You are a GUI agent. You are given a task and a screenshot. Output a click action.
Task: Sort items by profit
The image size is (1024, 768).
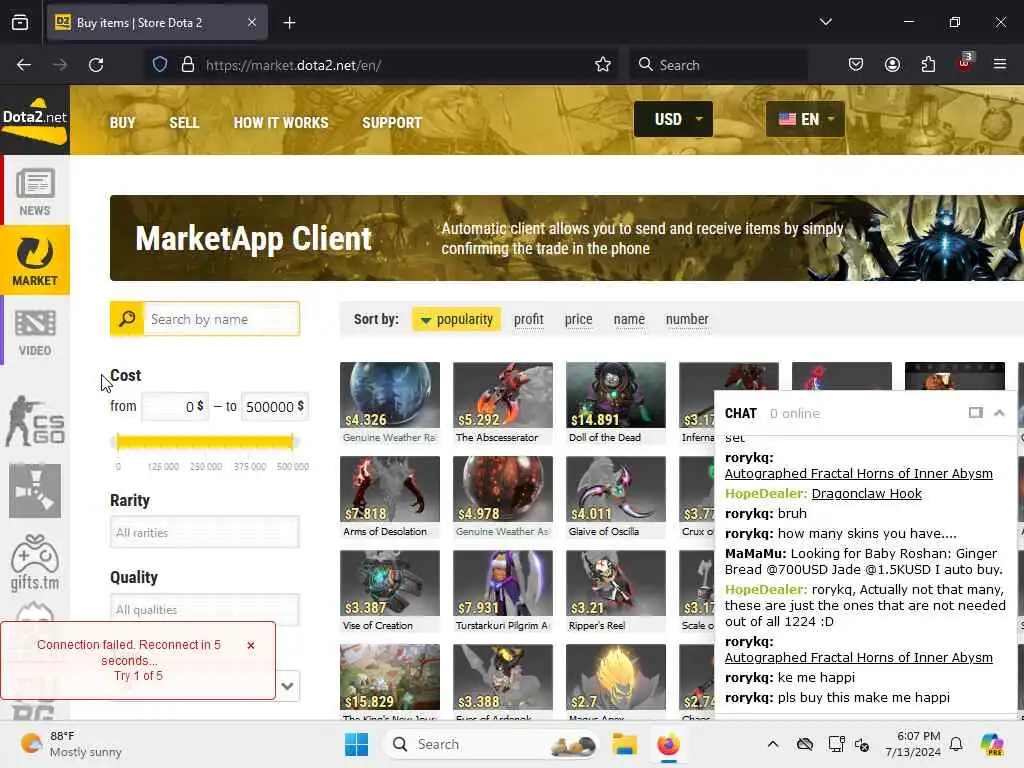[x=528, y=319]
